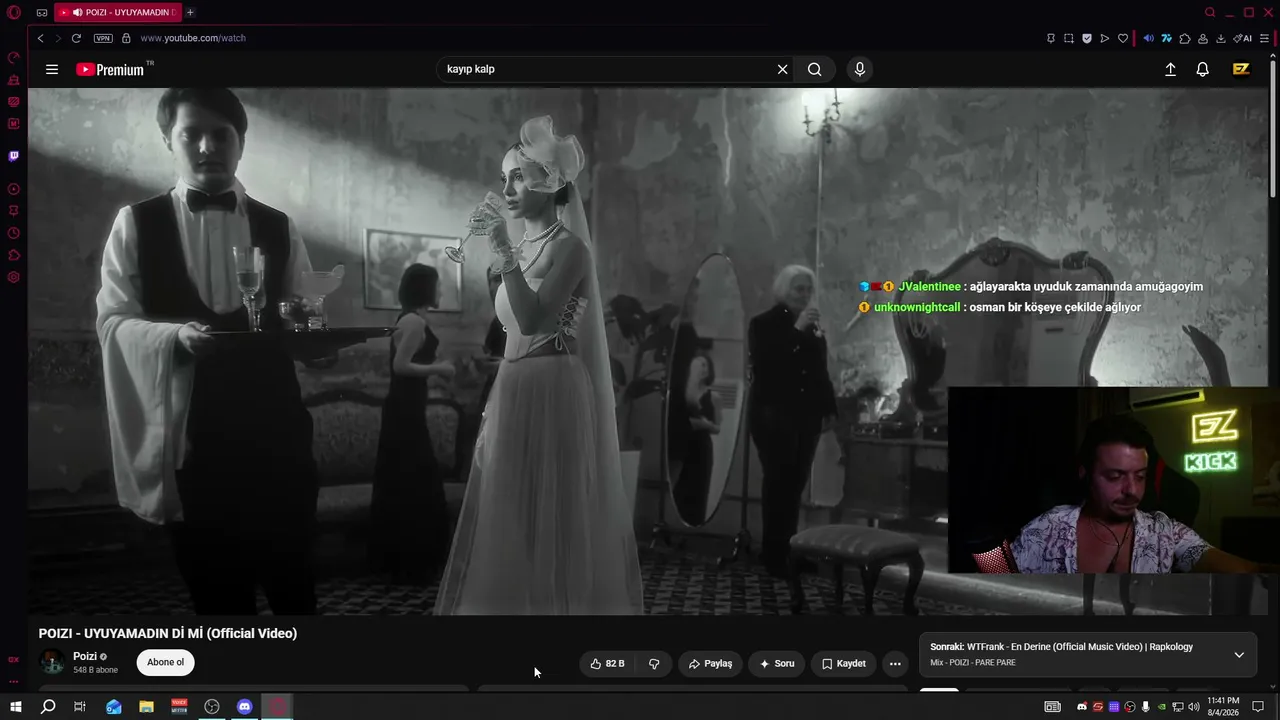
Task: Go to YouTube Premium home logo
Action: click(x=110, y=69)
